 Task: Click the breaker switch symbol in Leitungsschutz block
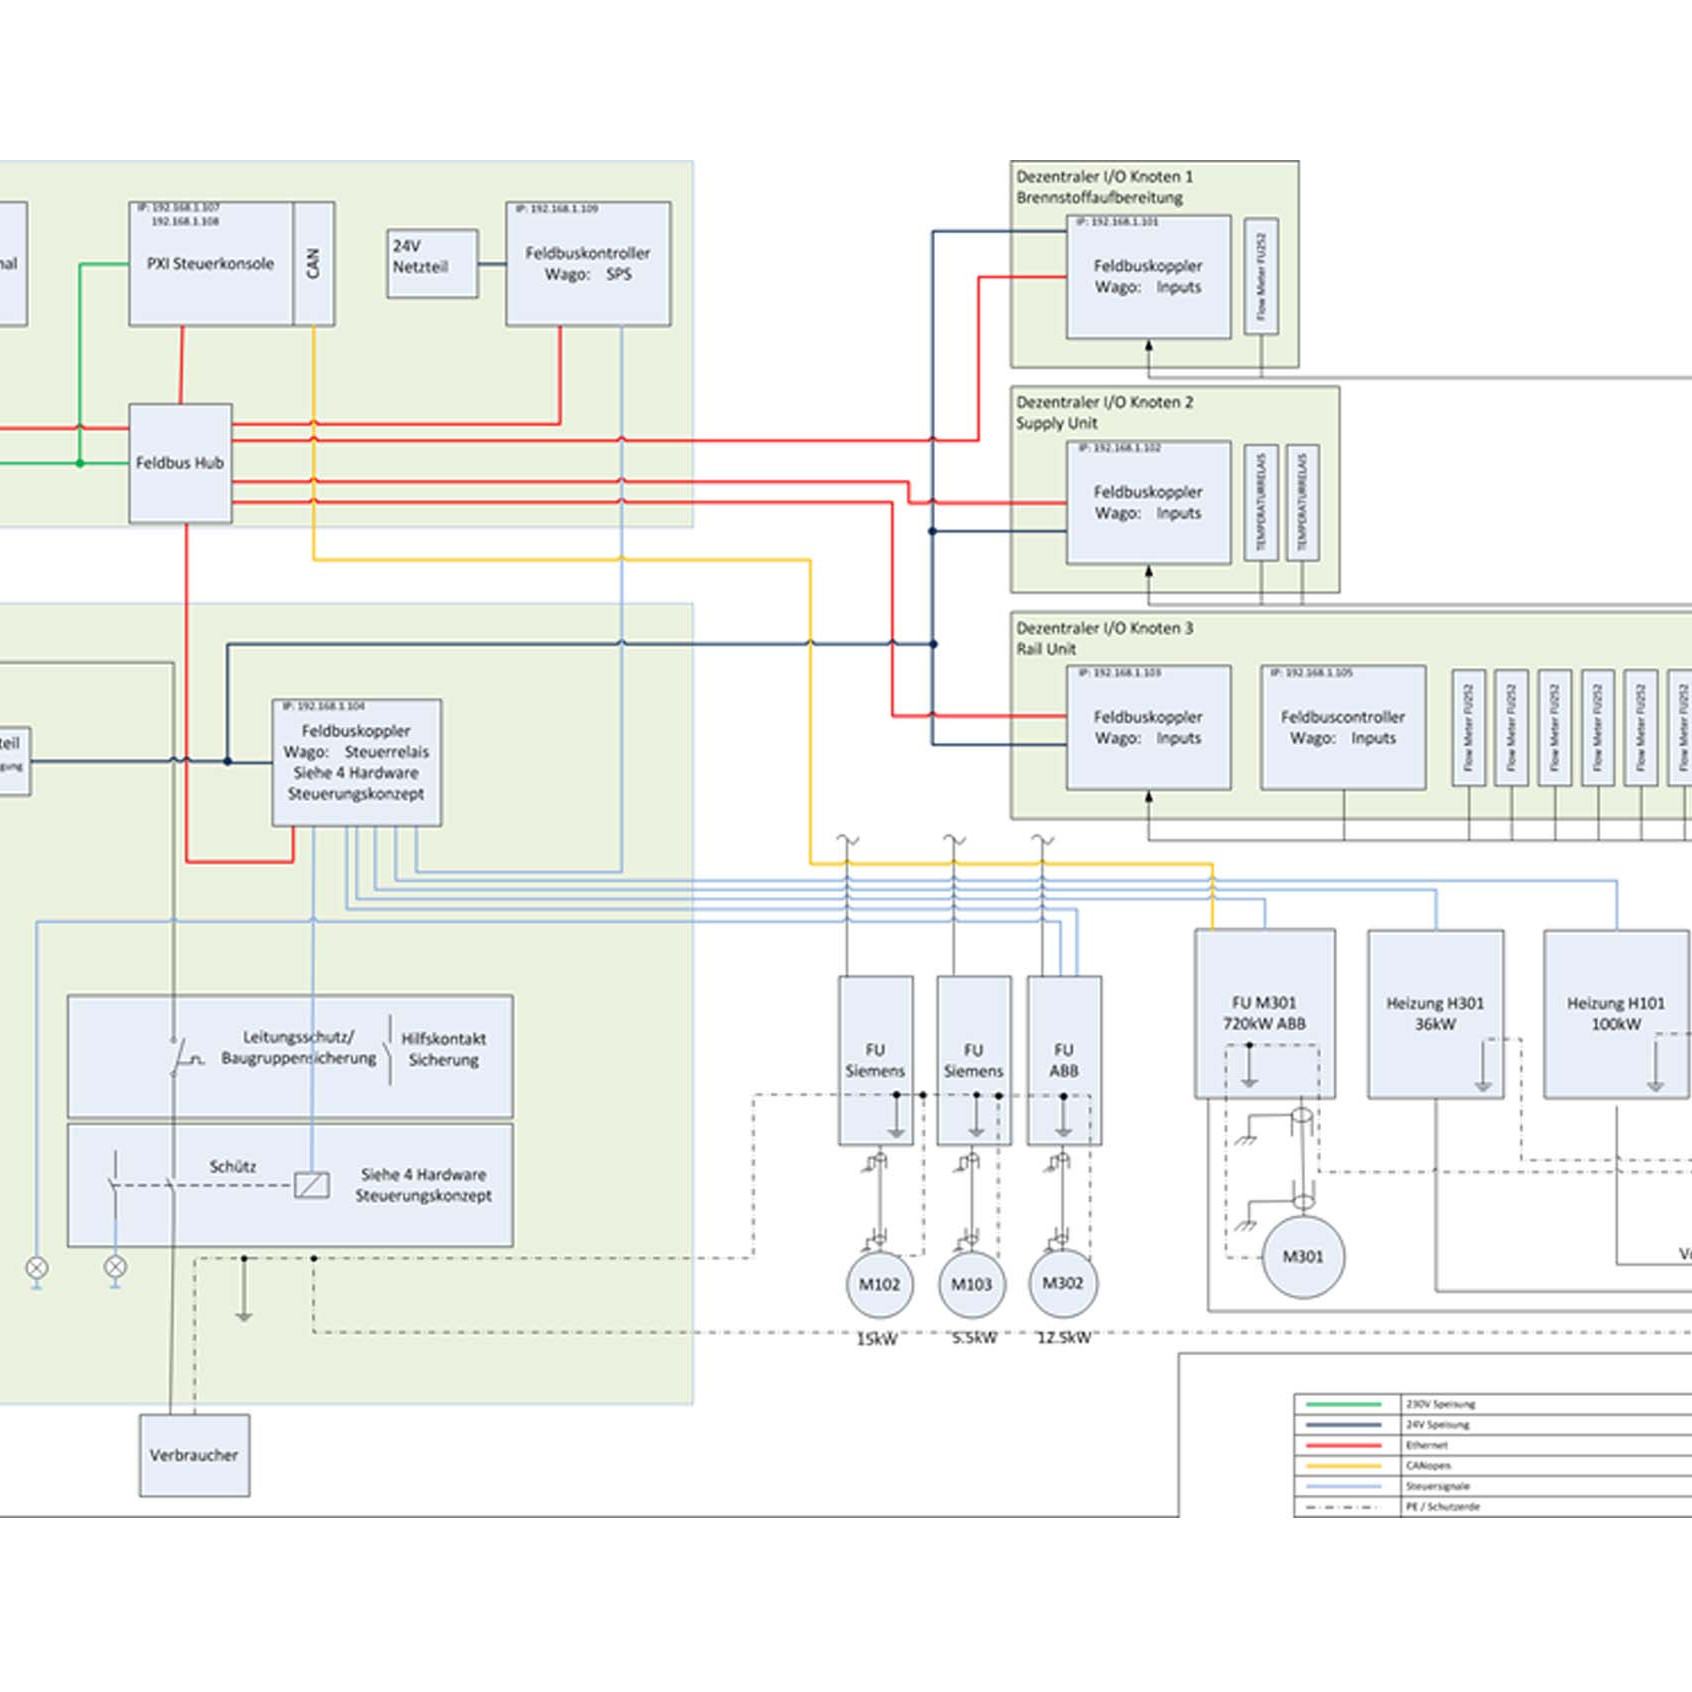tap(183, 1058)
